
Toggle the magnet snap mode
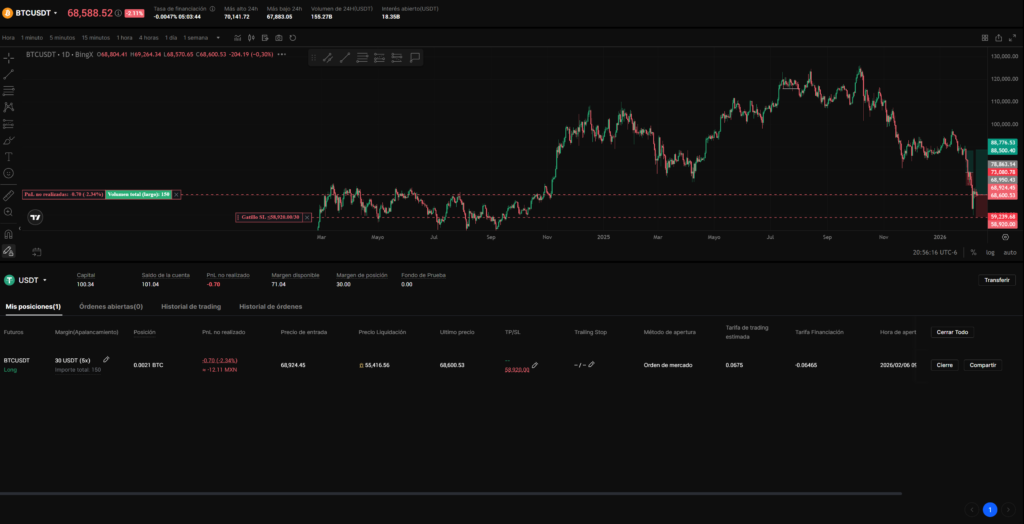(x=9, y=233)
